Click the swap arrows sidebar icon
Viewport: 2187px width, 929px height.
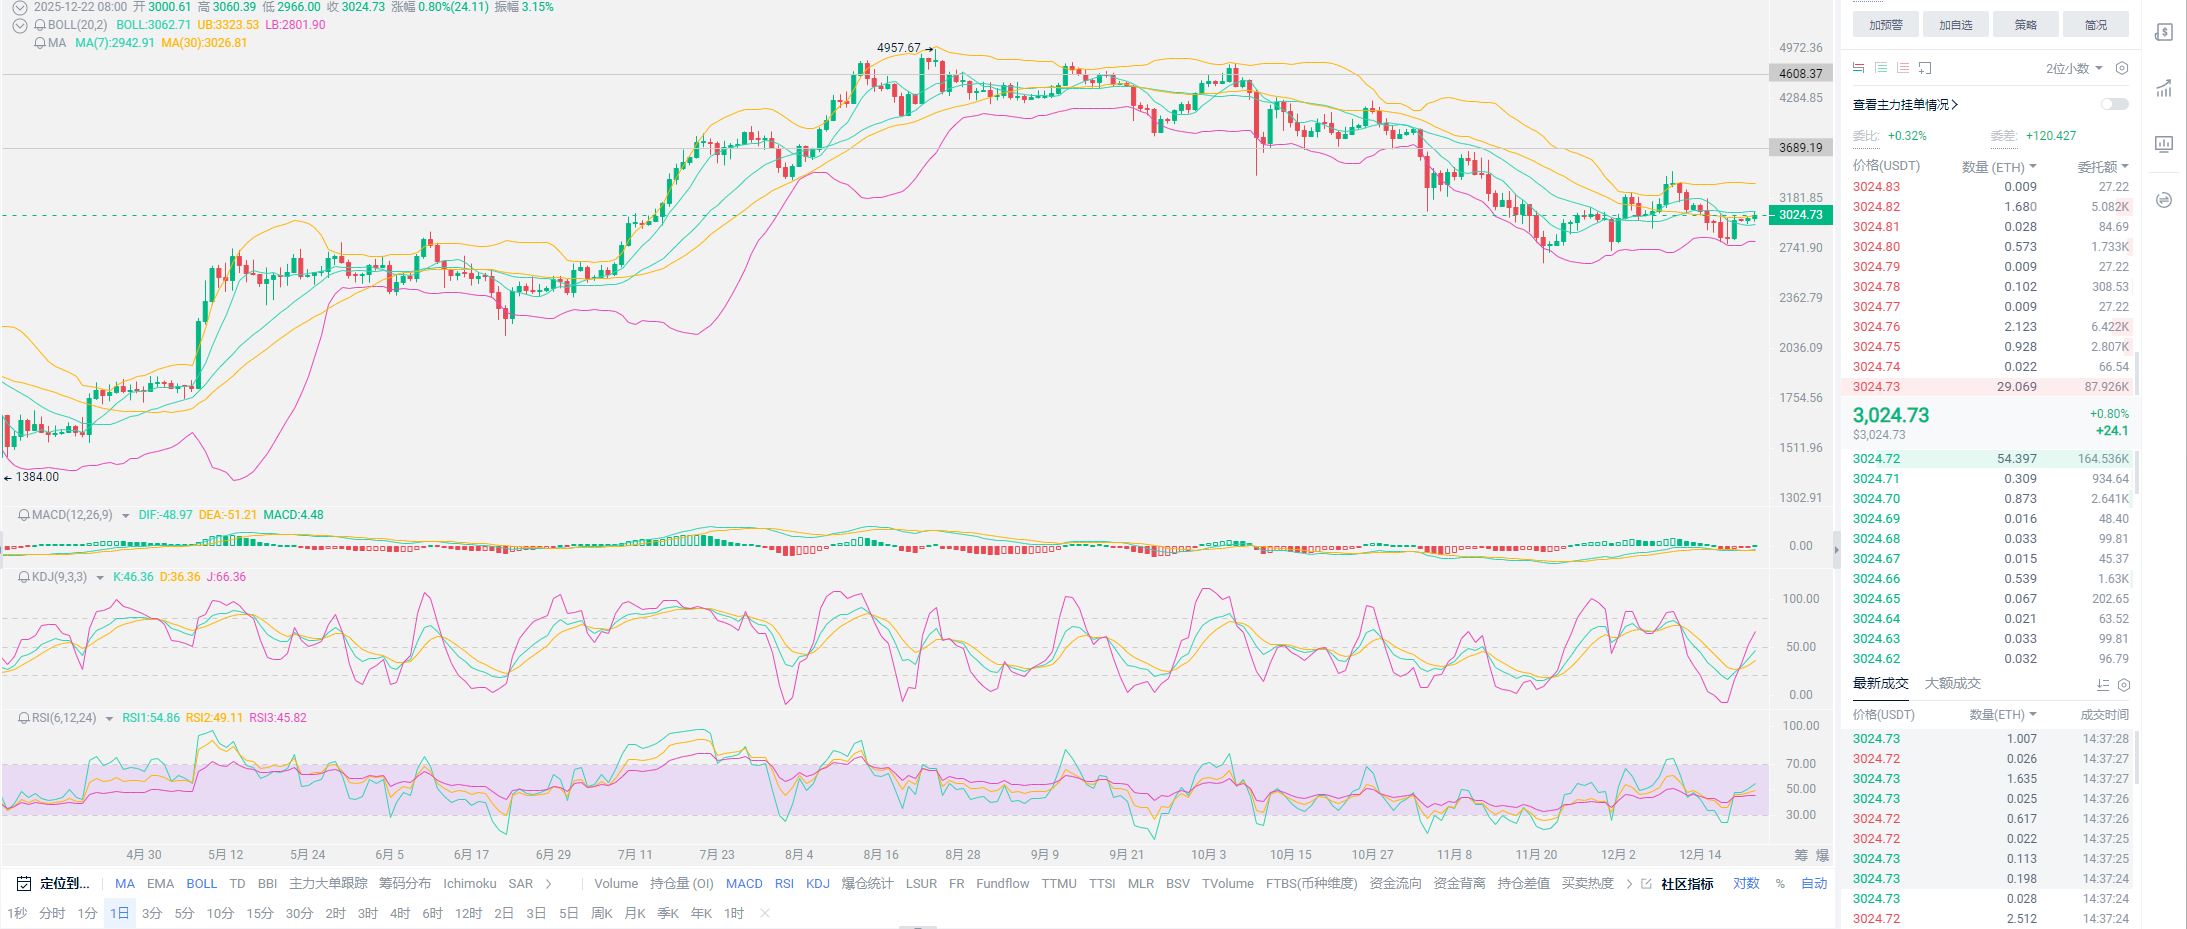click(x=2164, y=200)
